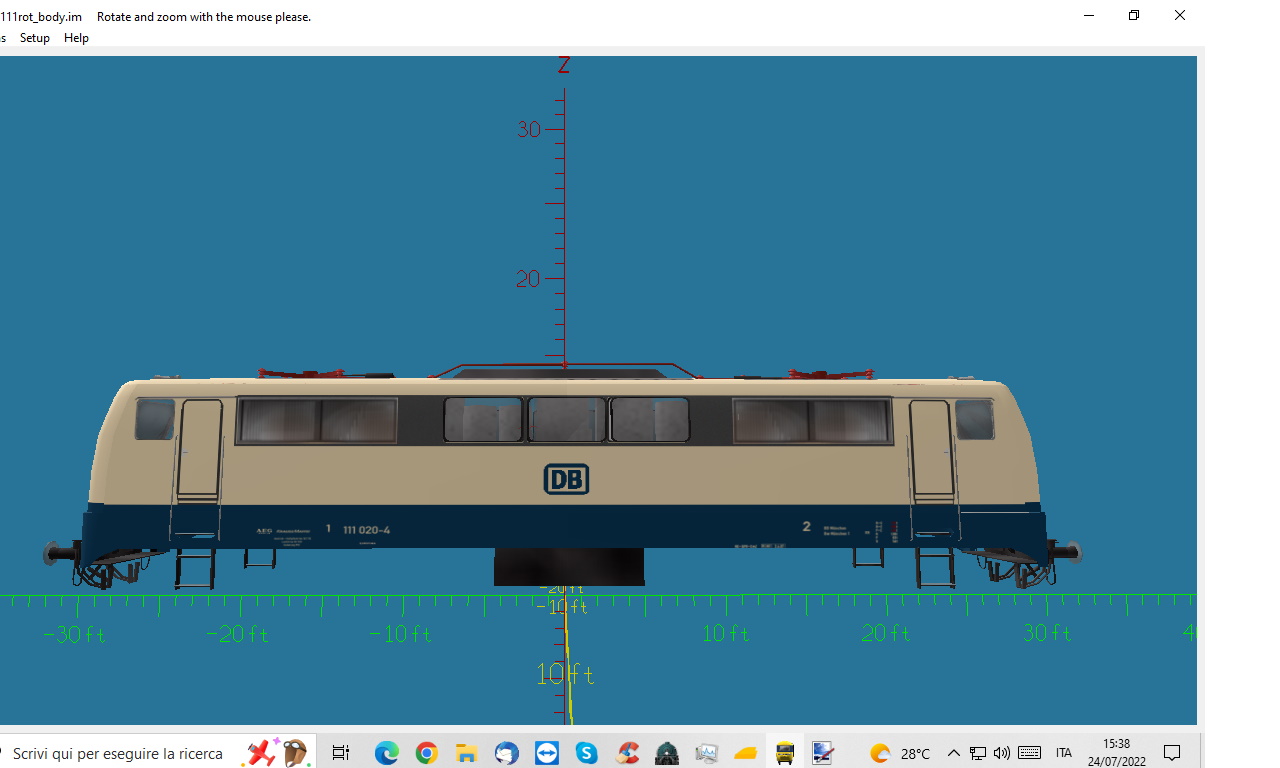Click the -30 ft horizontal axis label
This screenshot has width=1280, height=768.
73,634
